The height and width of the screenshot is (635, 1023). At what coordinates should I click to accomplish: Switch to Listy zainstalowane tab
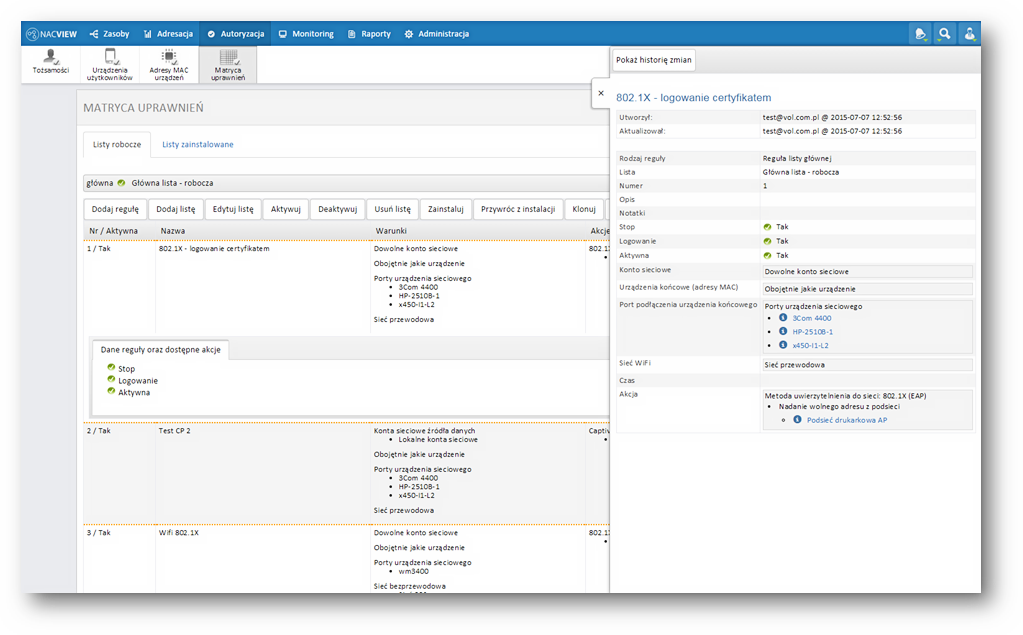pos(198,144)
